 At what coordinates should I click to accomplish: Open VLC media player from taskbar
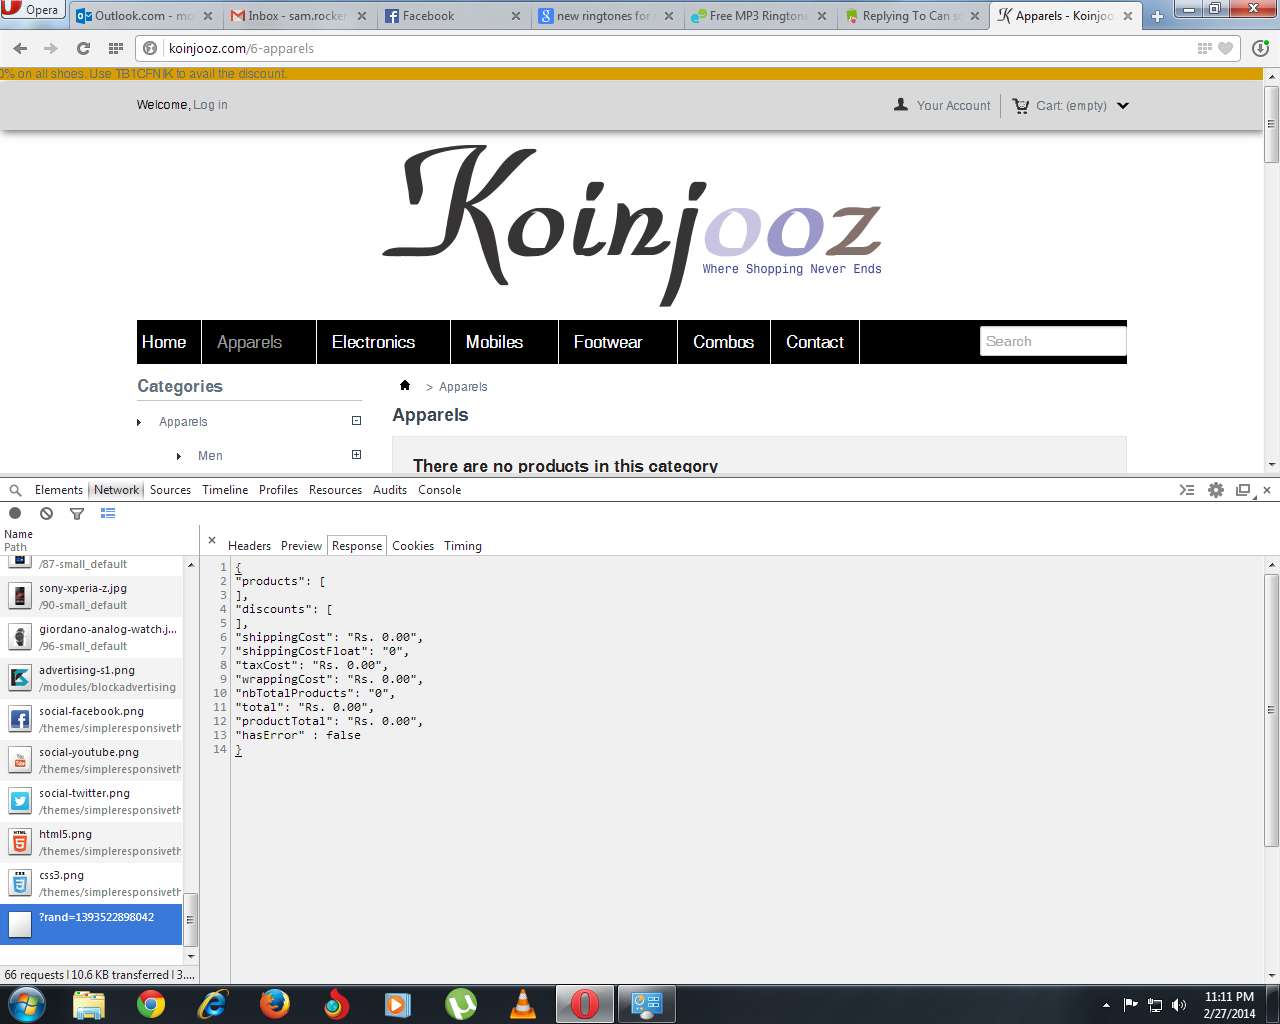point(522,1004)
